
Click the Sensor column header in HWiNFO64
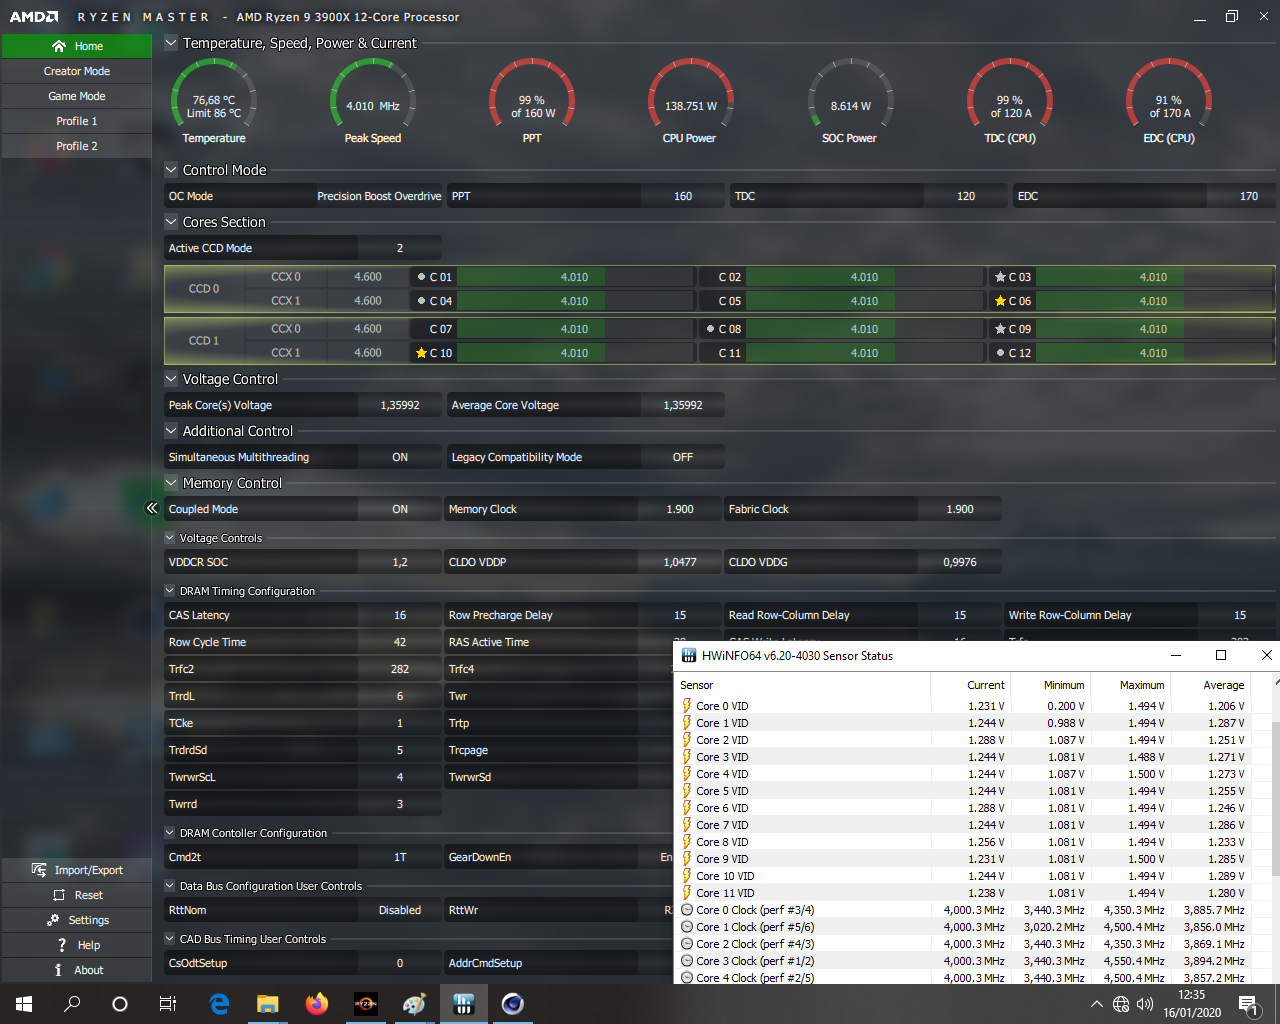pos(803,685)
